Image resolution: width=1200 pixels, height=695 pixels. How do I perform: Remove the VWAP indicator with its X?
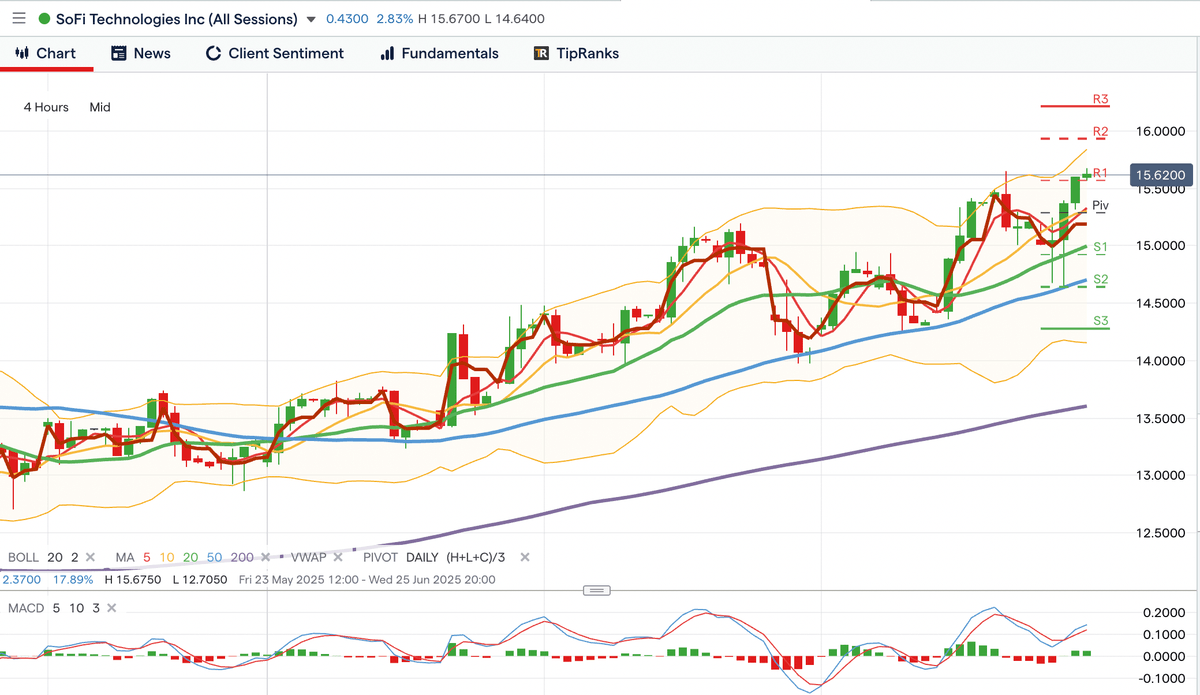pyautogui.click(x=340, y=557)
